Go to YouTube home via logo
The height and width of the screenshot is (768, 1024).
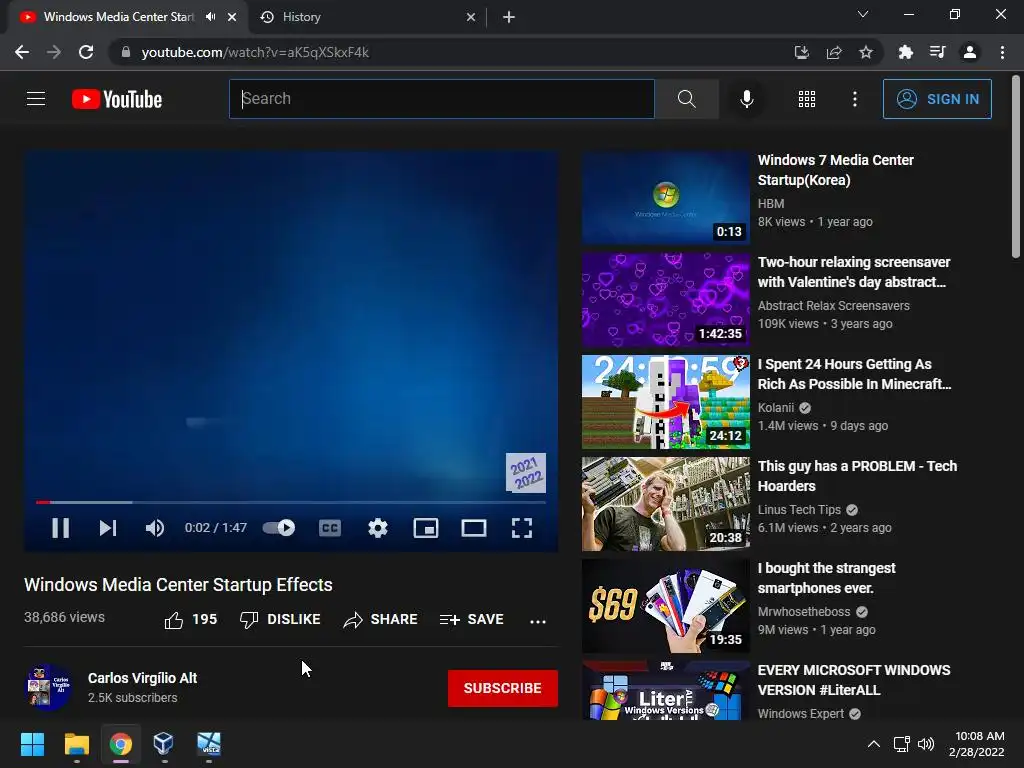click(x=117, y=99)
